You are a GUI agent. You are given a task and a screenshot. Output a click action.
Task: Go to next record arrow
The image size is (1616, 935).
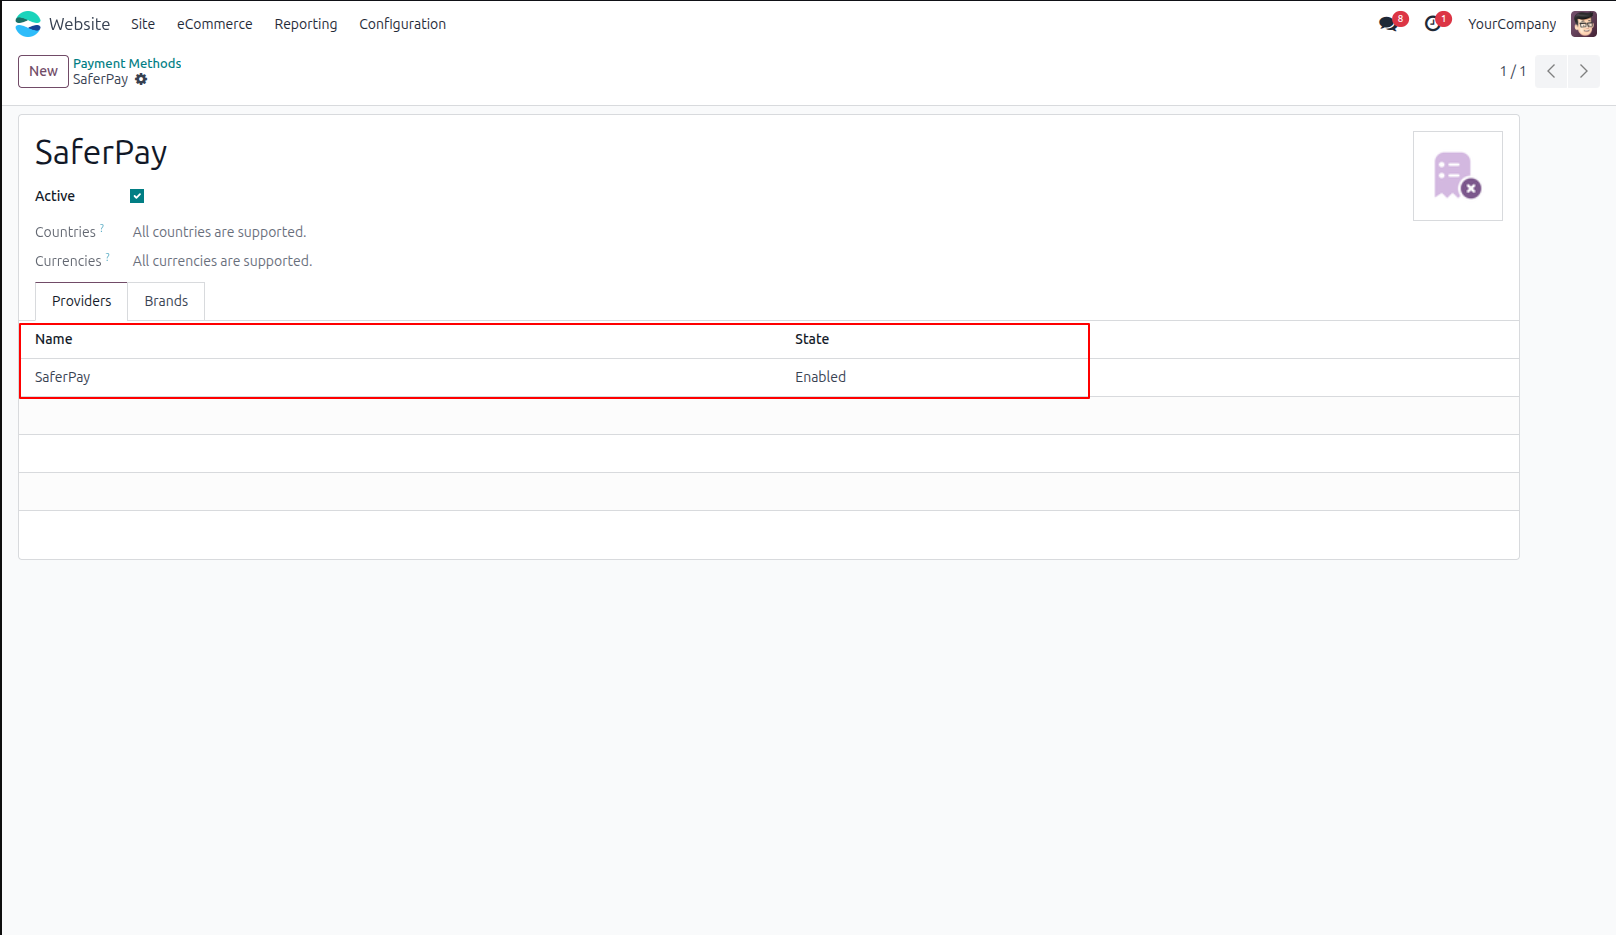[1584, 71]
